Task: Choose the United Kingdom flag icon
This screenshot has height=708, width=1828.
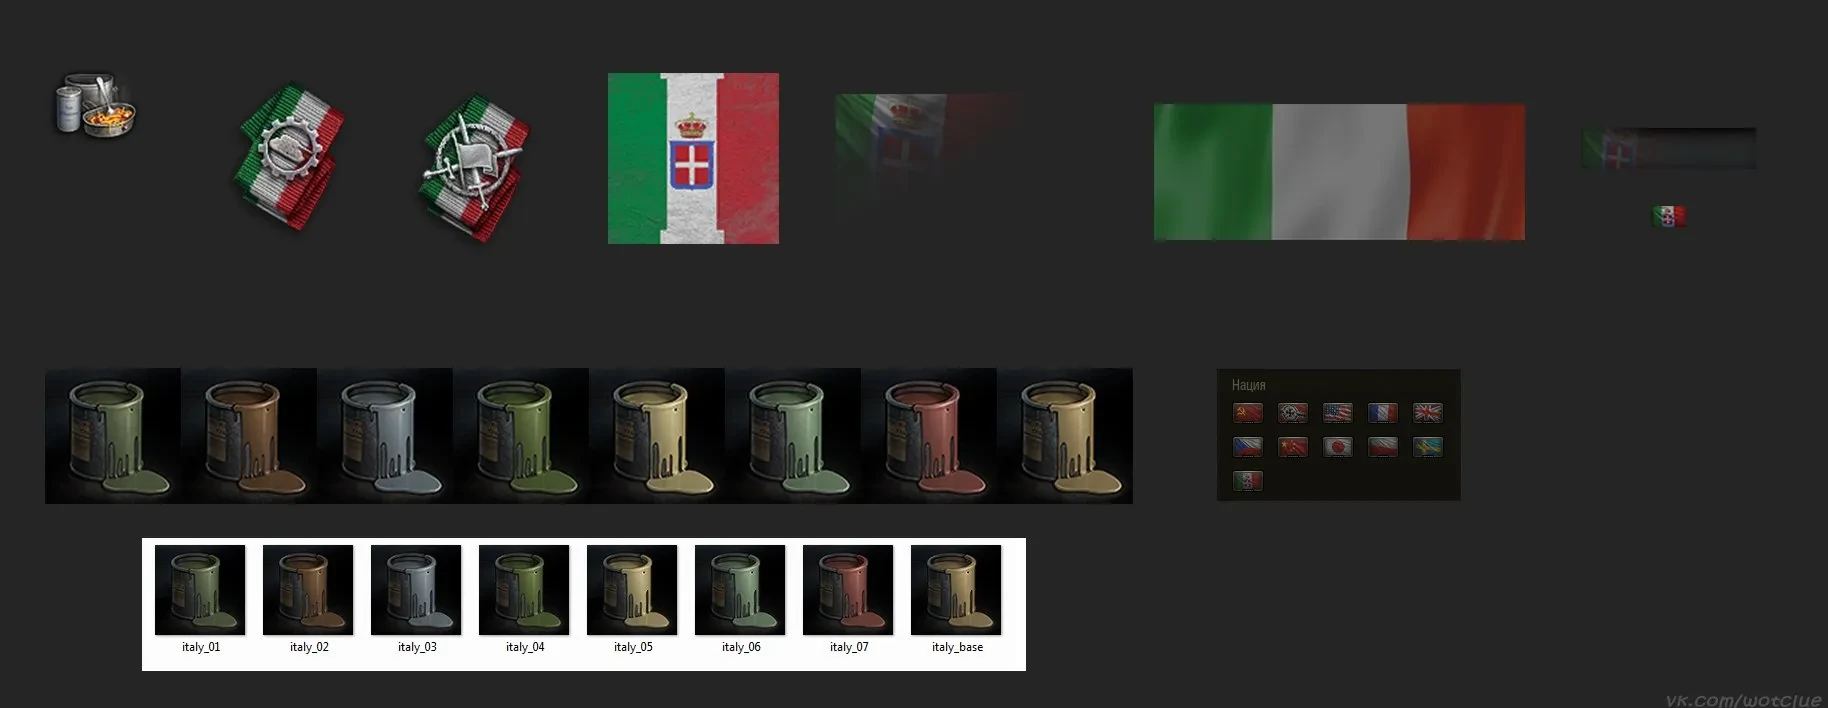Action: point(1427,412)
